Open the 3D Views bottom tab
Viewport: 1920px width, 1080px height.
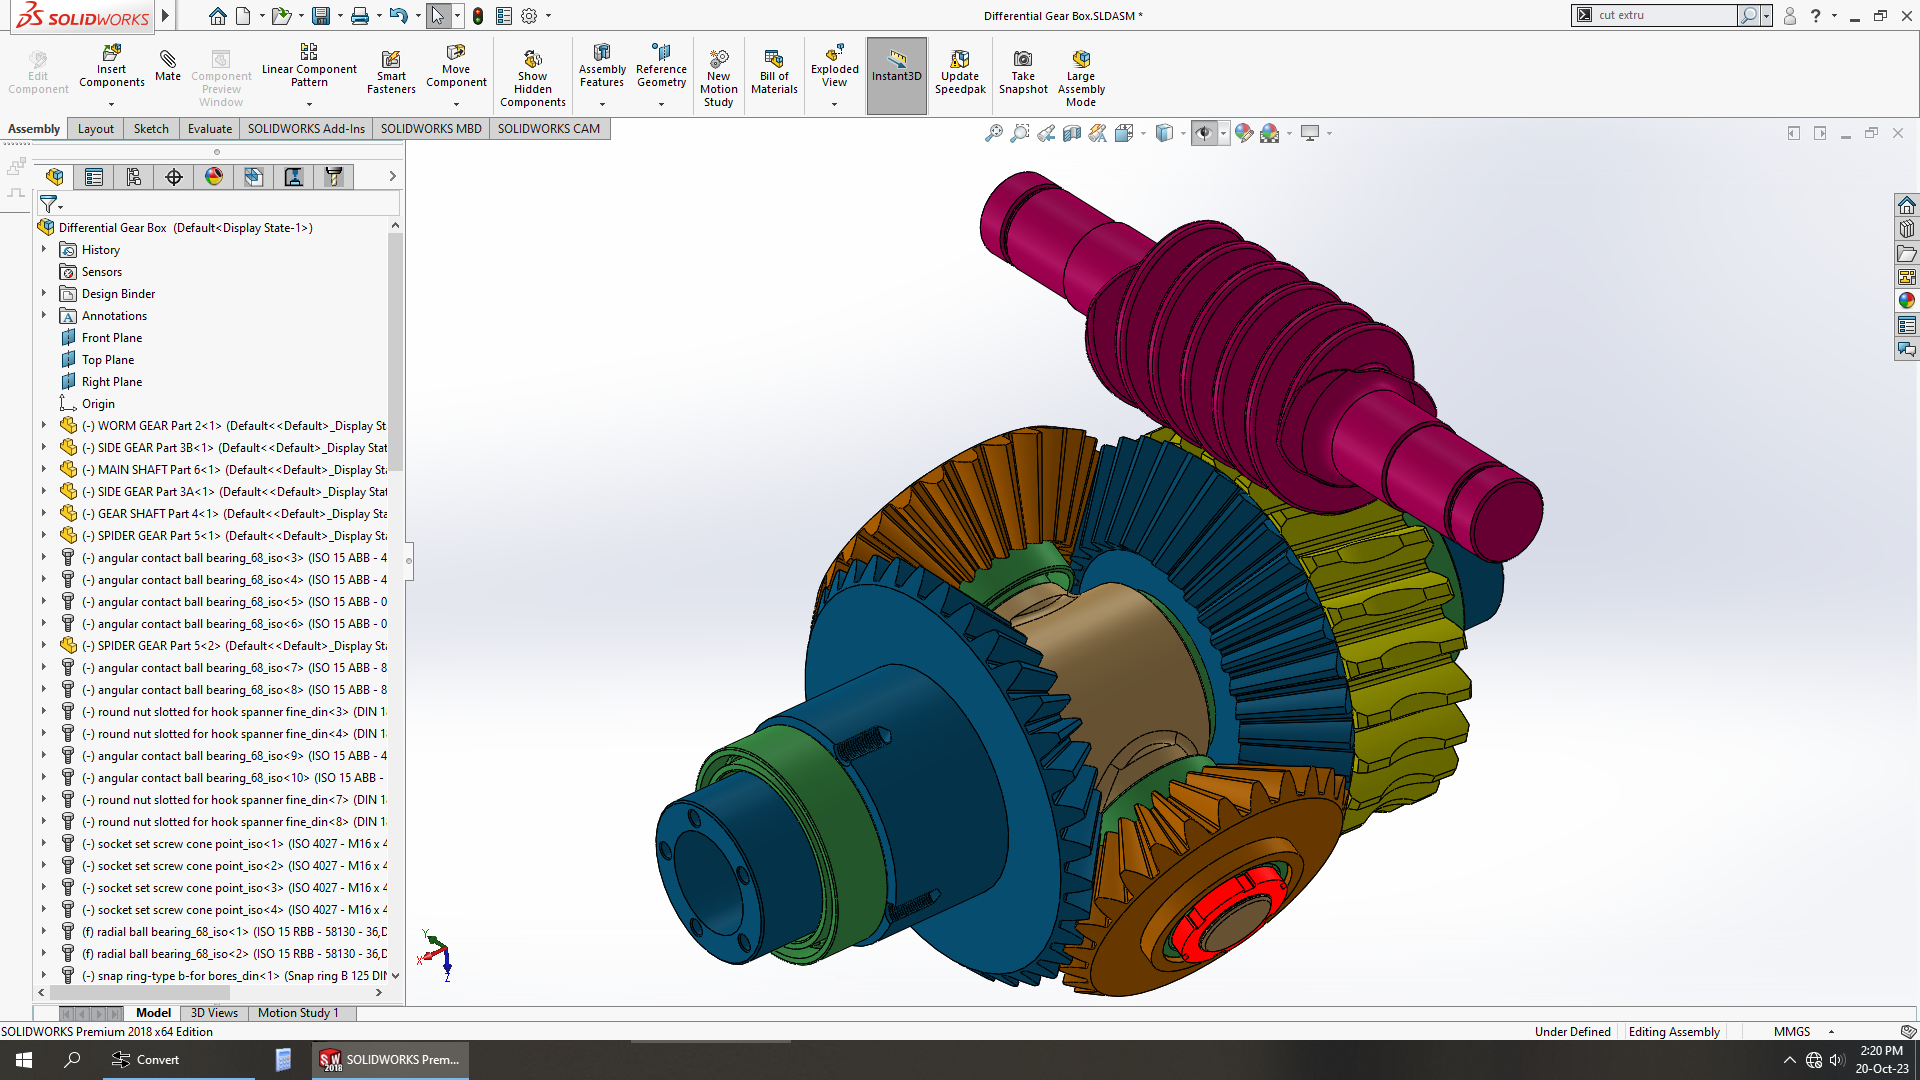click(214, 1013)
